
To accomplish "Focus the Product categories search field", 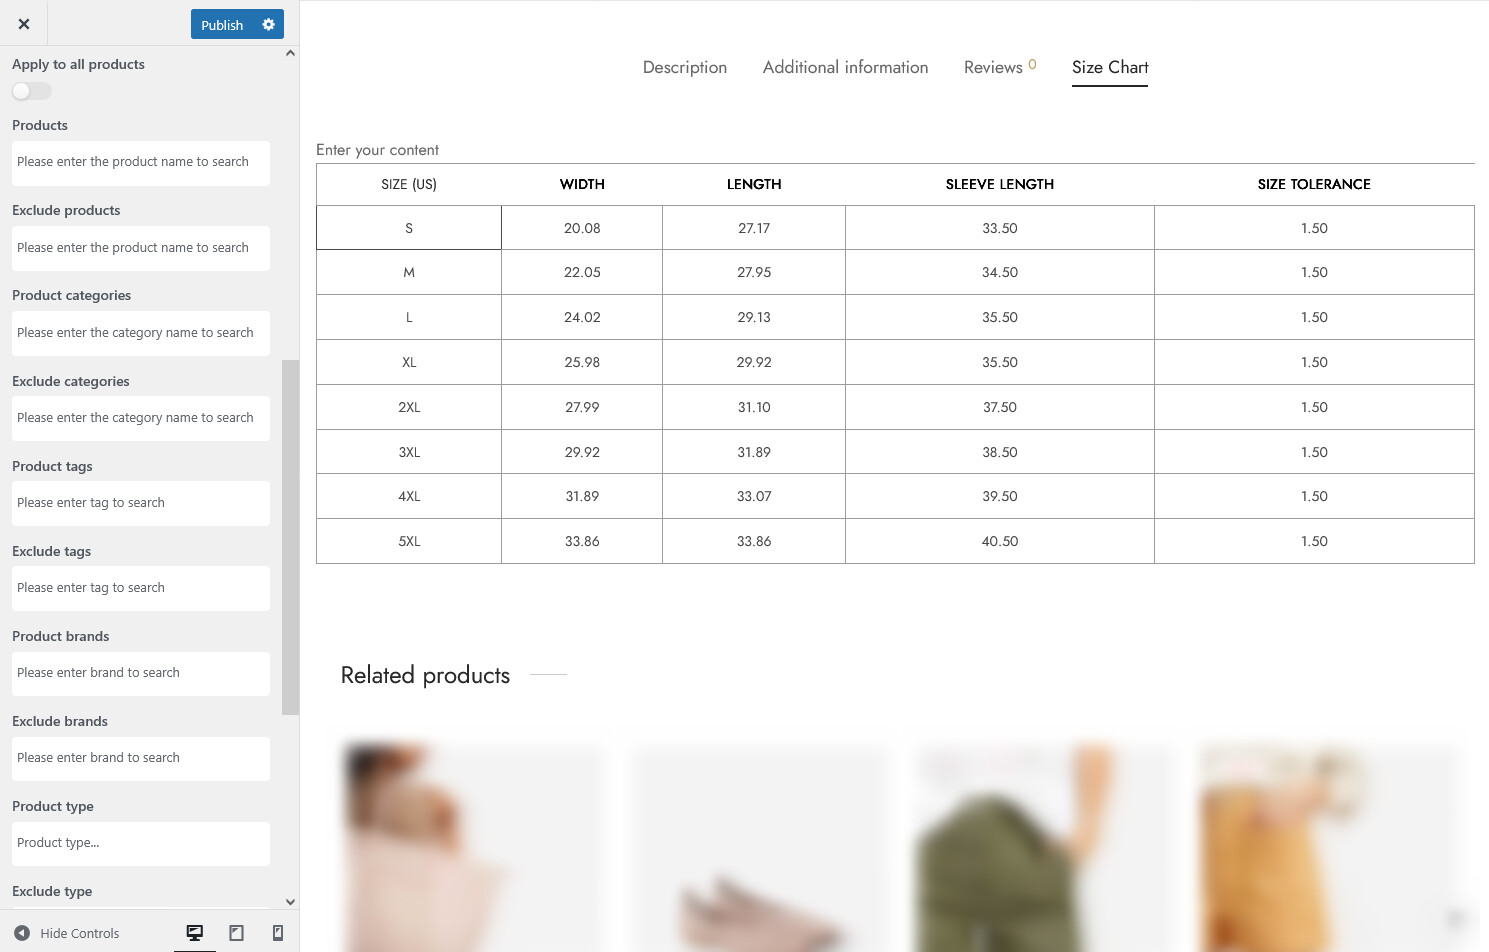I will pos(141,333).
